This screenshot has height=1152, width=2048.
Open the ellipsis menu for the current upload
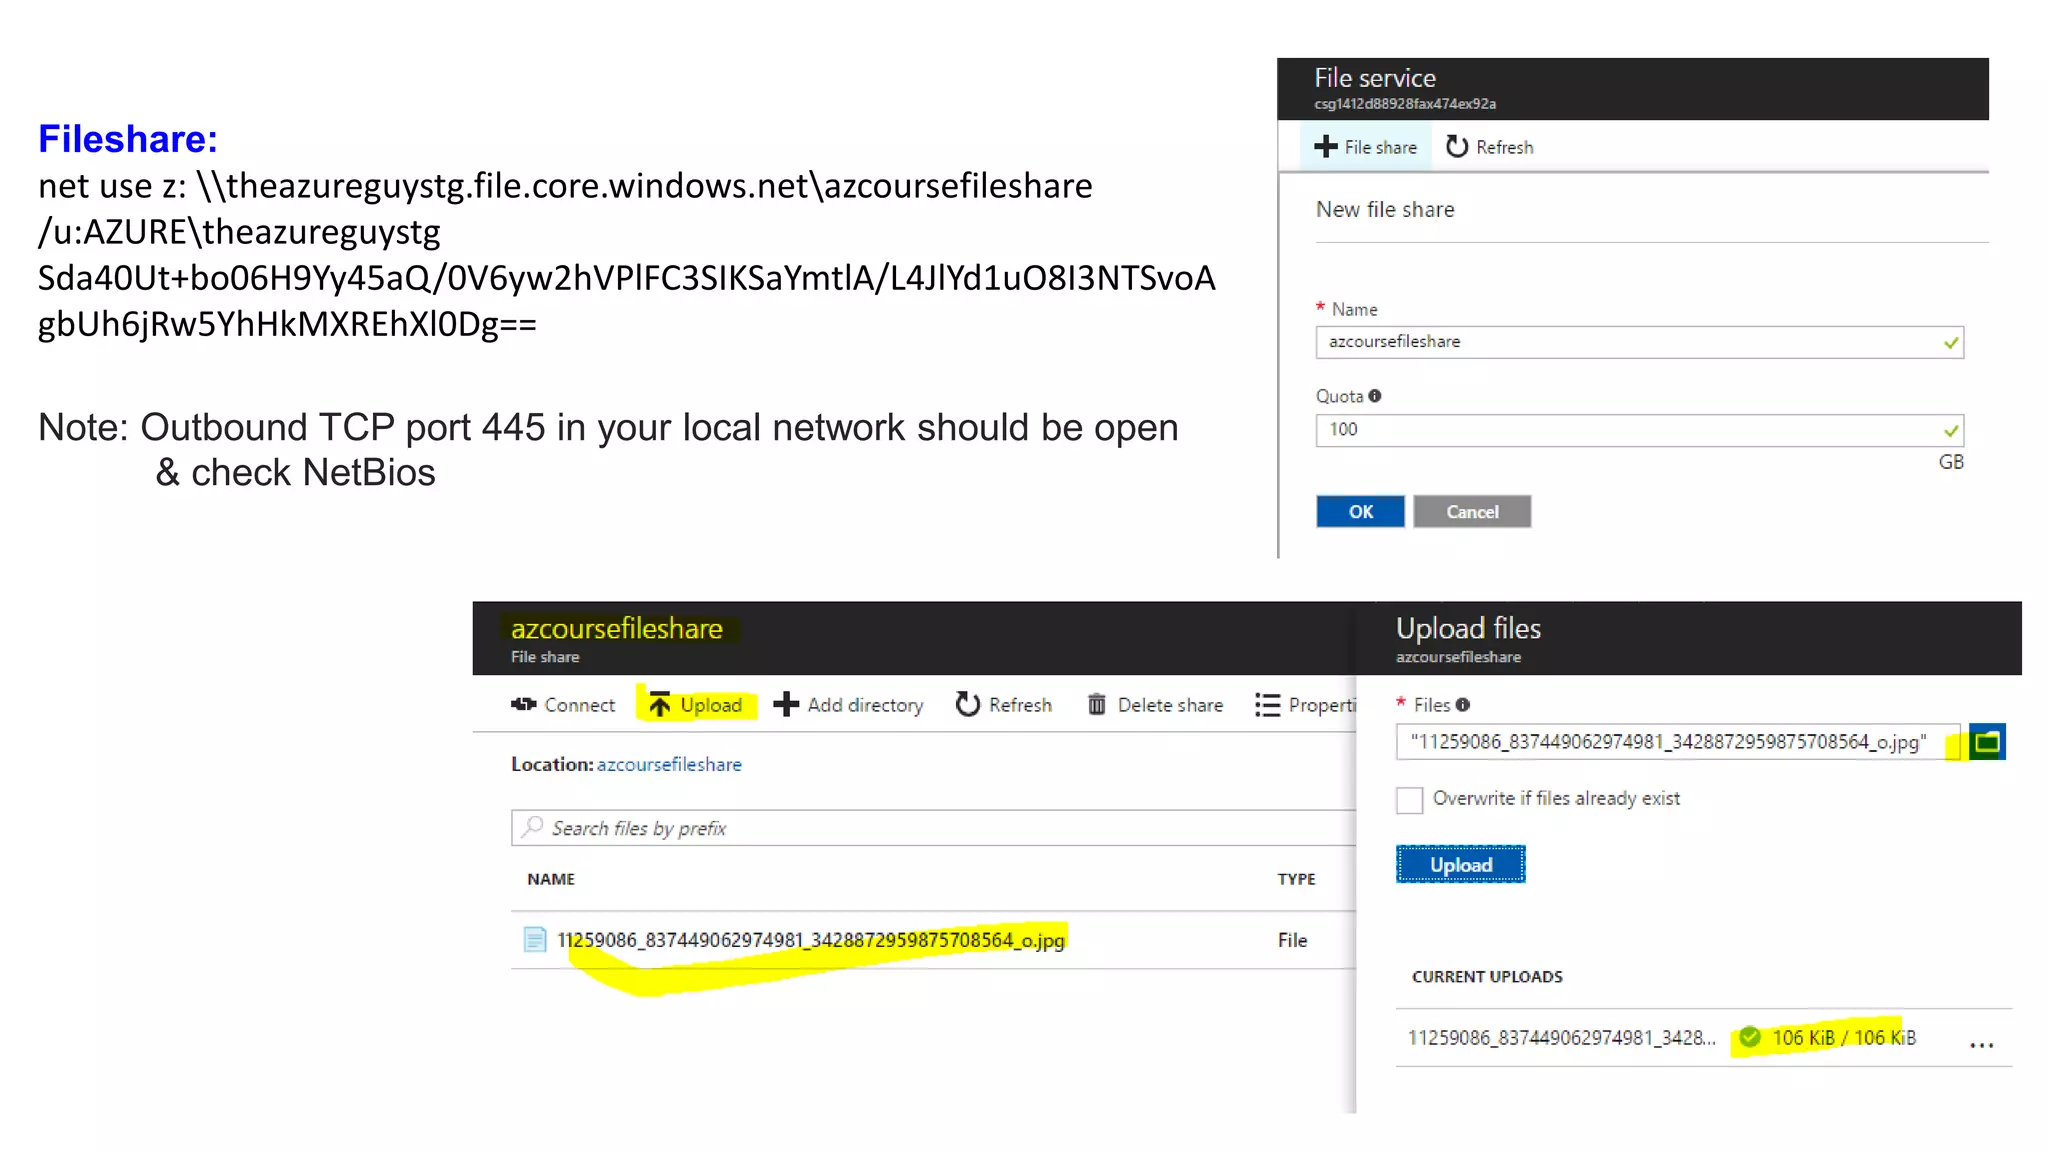point(1981,1045)
